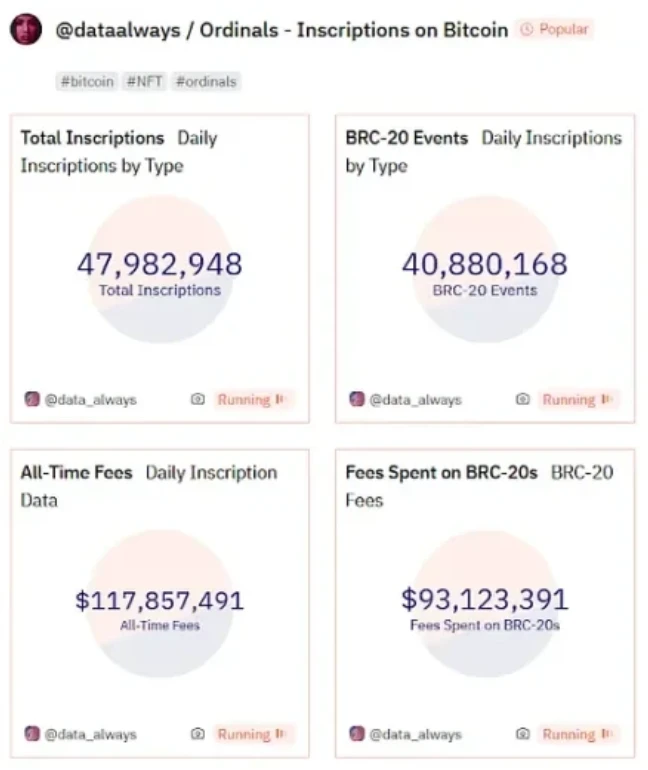
Task: Click author avatar in BRC-20 Events card
Action: click(x=357, y=399)
